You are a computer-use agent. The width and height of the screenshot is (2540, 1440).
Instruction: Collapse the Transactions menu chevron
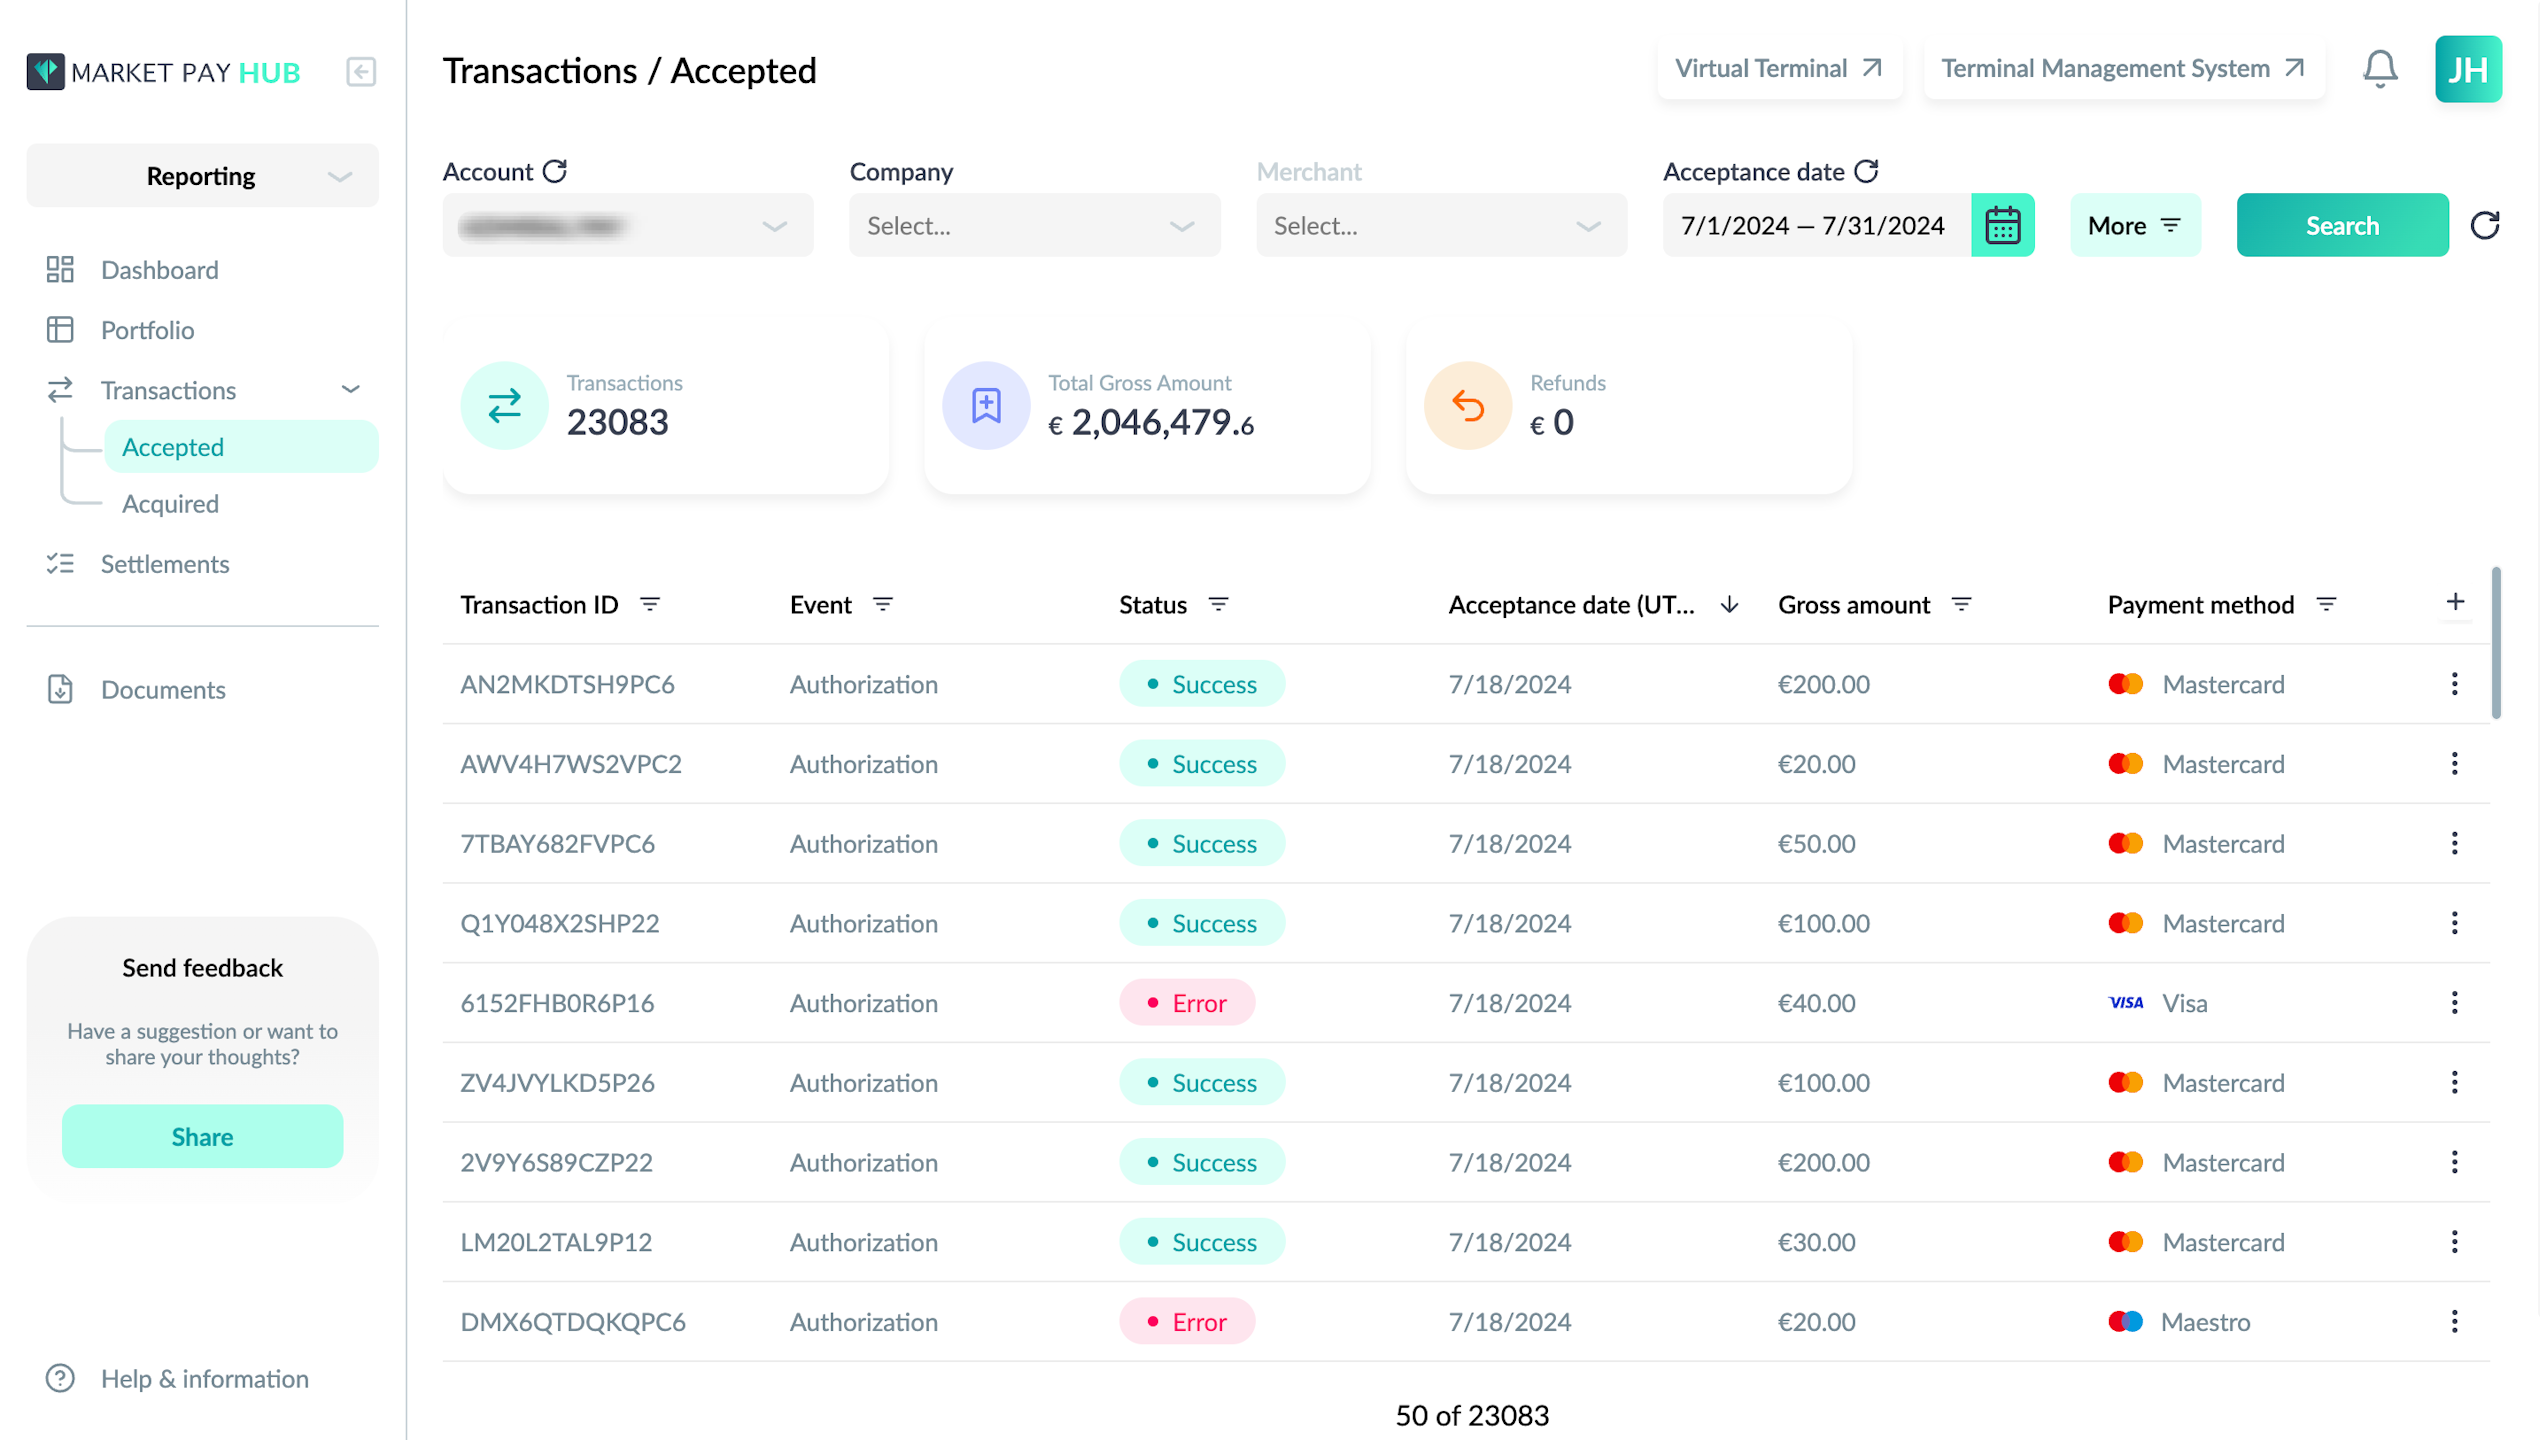pos(350,389)
